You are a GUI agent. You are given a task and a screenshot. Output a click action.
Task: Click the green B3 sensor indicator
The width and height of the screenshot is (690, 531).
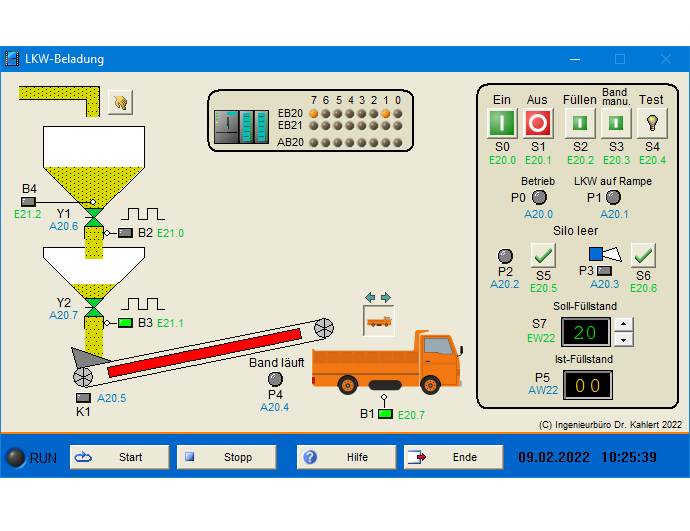click(x=125, y=323)
